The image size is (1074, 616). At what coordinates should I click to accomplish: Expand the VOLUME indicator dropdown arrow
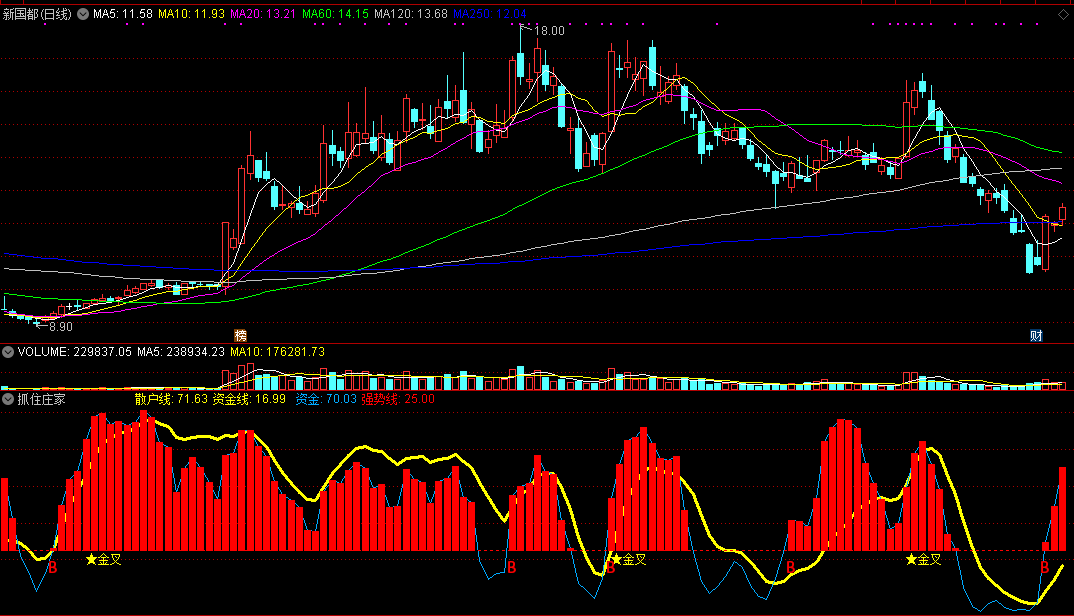pyautogui.click(x=8, y=352)
